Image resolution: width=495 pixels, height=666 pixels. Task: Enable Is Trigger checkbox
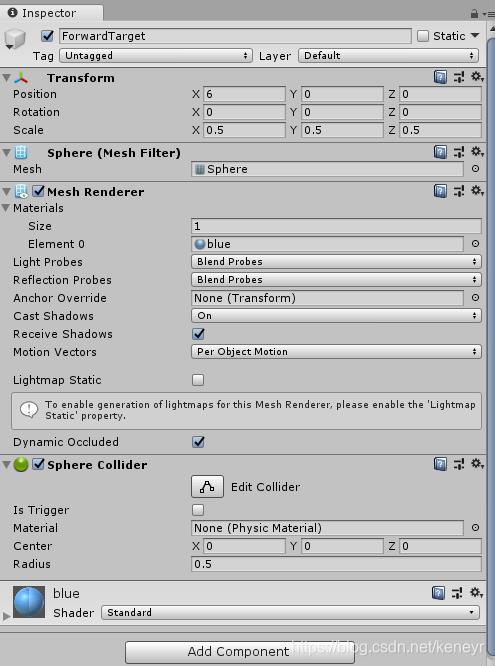point(198,510)
